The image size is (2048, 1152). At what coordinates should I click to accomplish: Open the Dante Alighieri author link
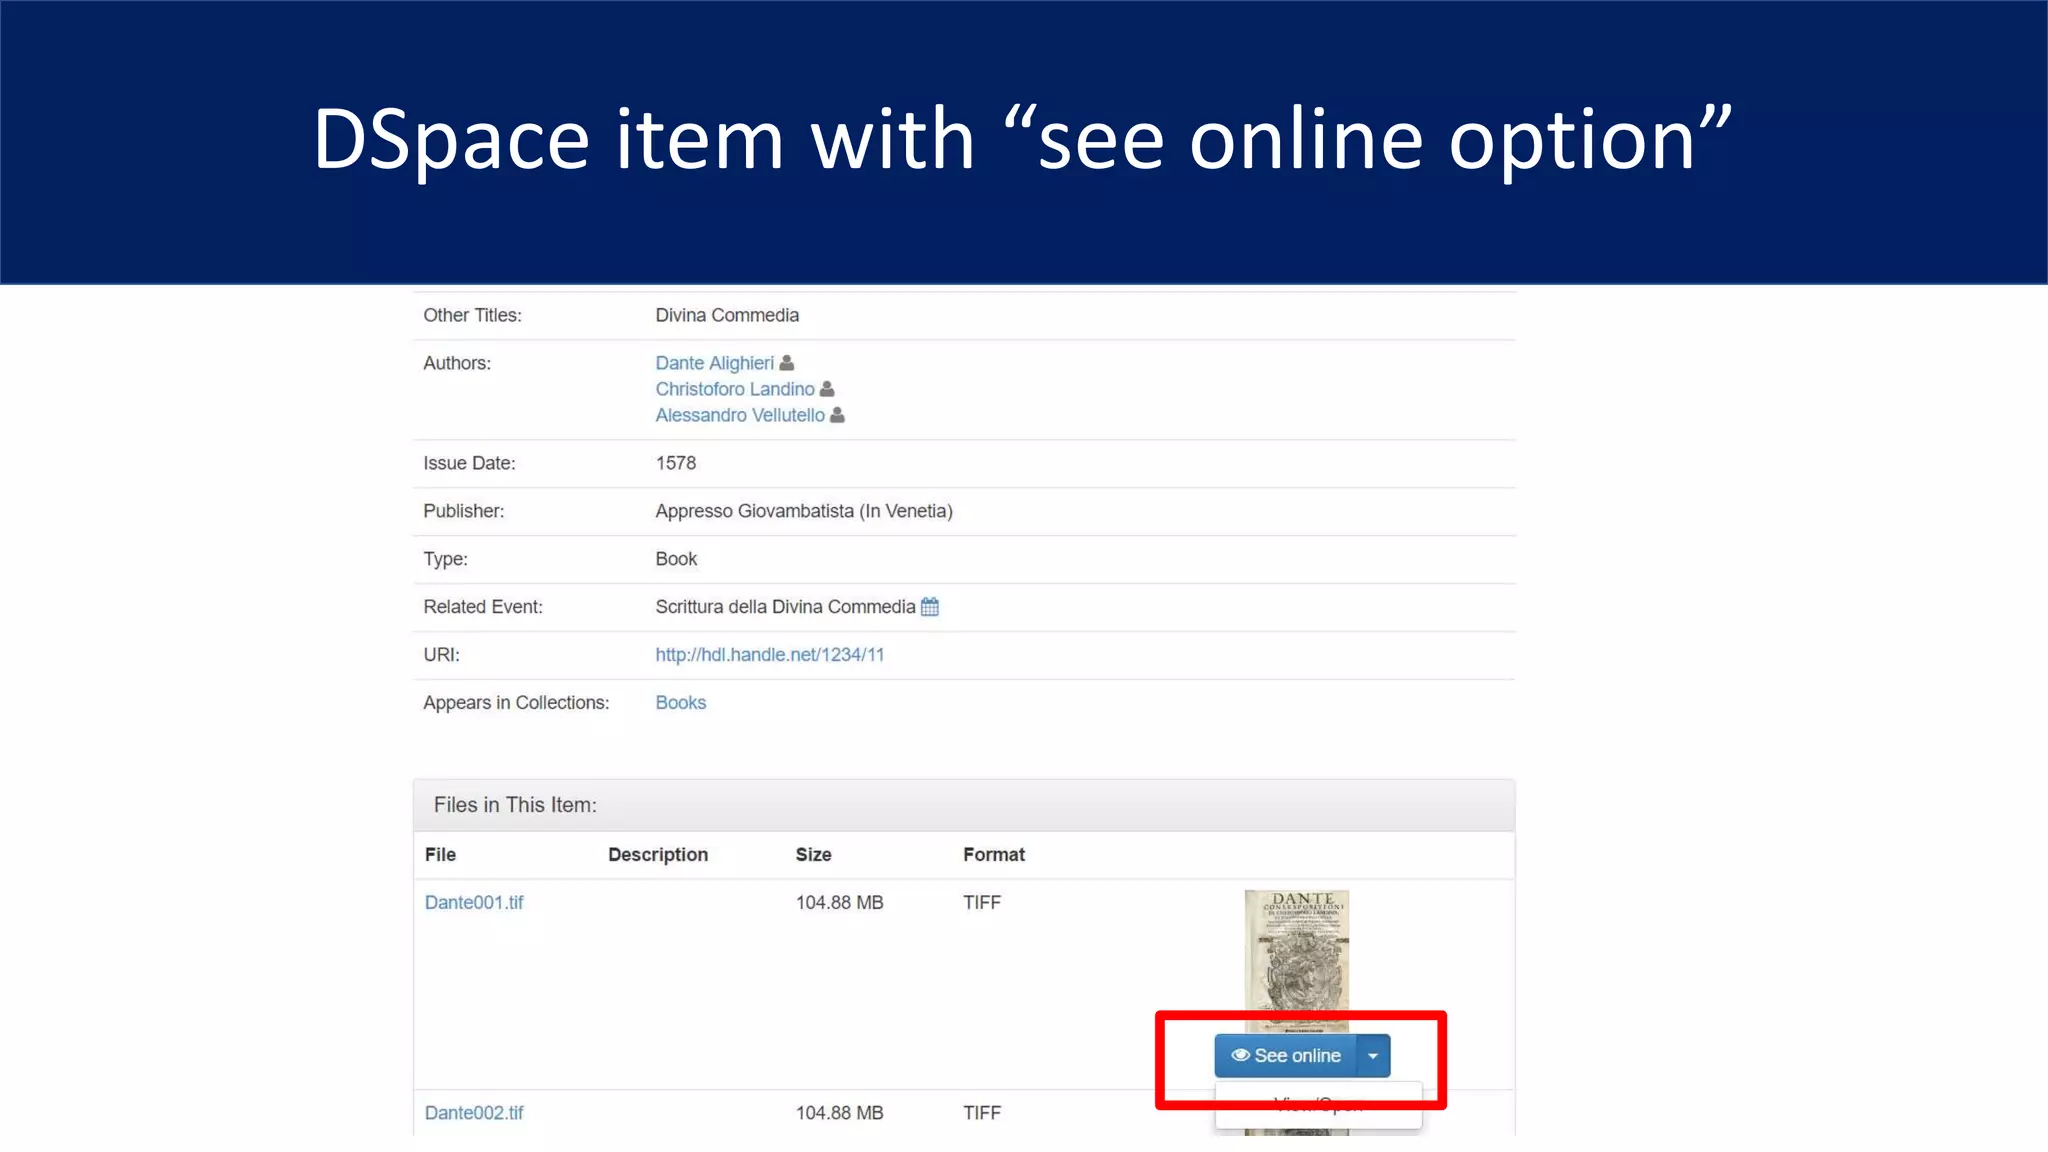pos(714,363)
